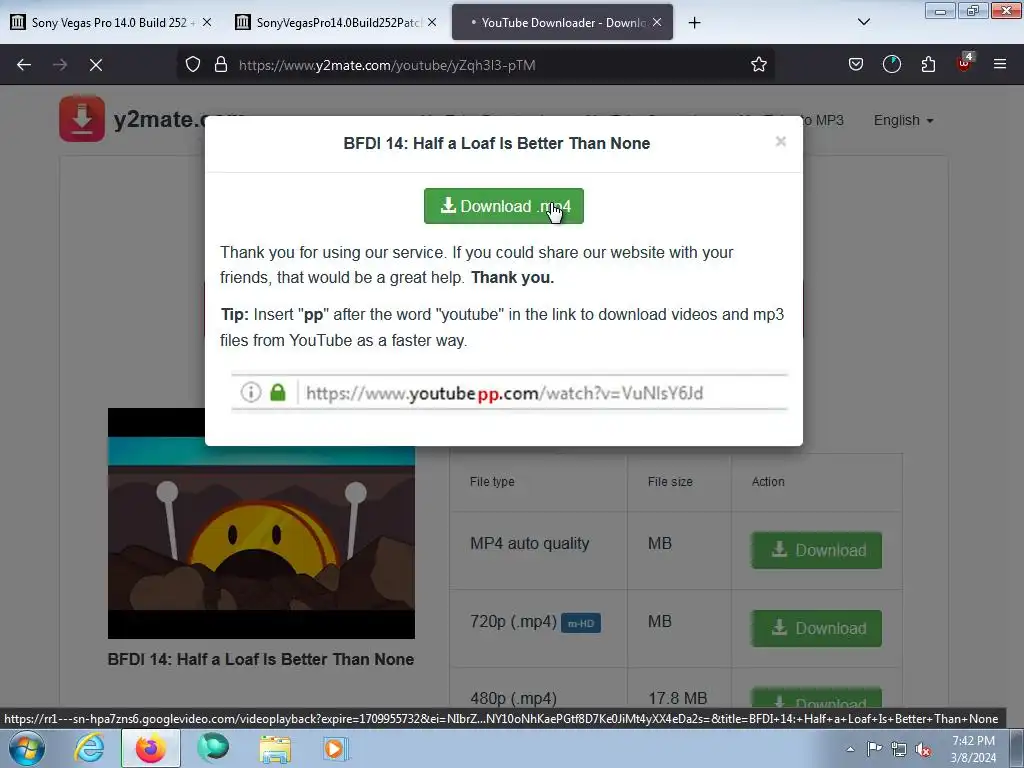The width and height of the screenshot is (1024, 768).
Task: Minimize the Firefox window
Action: (940, 10)
